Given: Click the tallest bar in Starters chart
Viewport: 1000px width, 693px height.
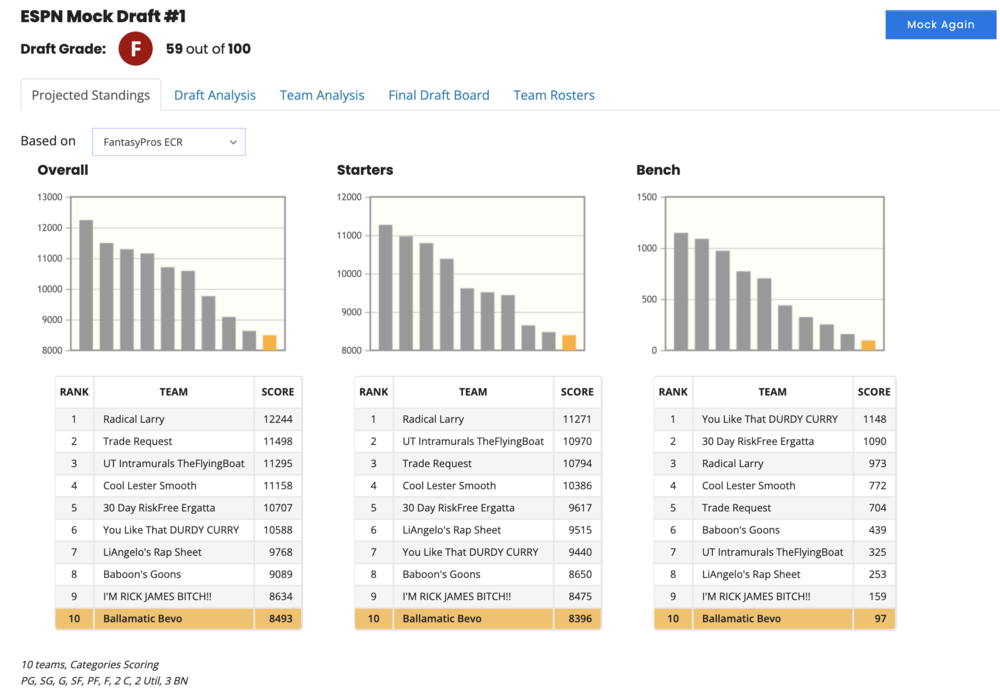Looking at the screenshot, I should tap(385, 288).
